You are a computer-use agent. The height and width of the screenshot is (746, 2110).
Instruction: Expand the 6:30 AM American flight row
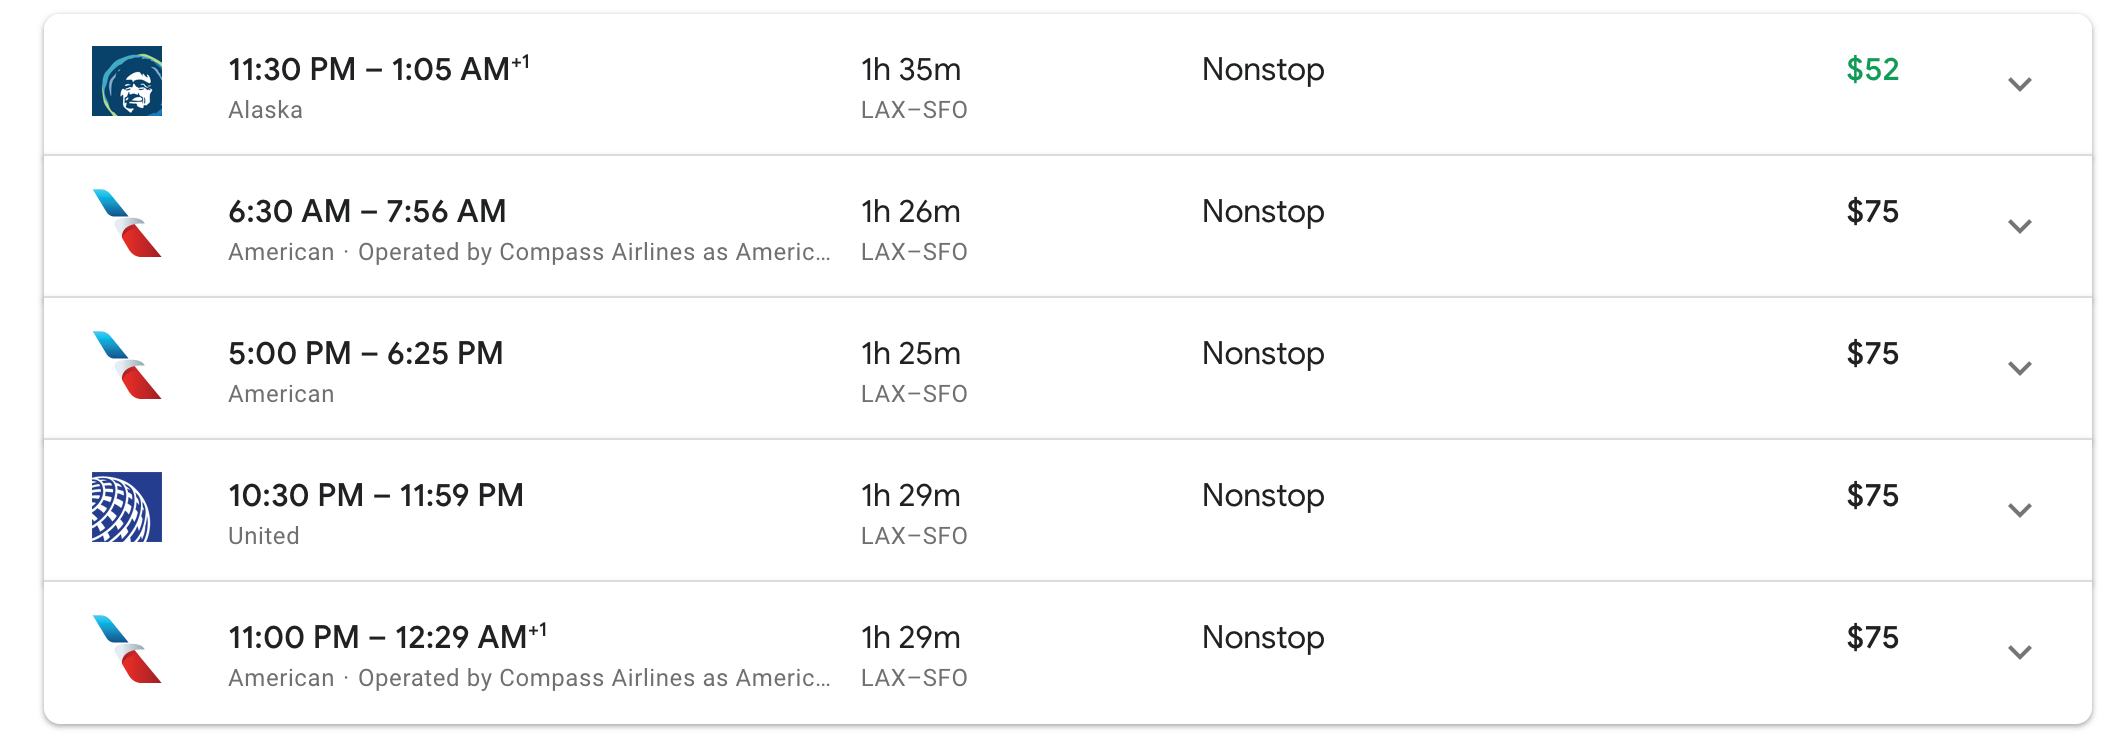[2020, 226]
